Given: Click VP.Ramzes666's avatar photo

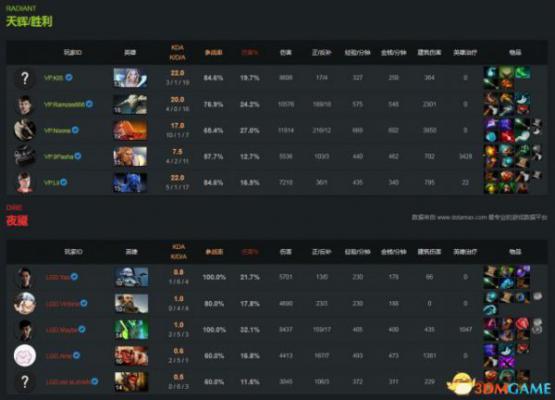Looking at the screenshot, I should click(24, 104).
